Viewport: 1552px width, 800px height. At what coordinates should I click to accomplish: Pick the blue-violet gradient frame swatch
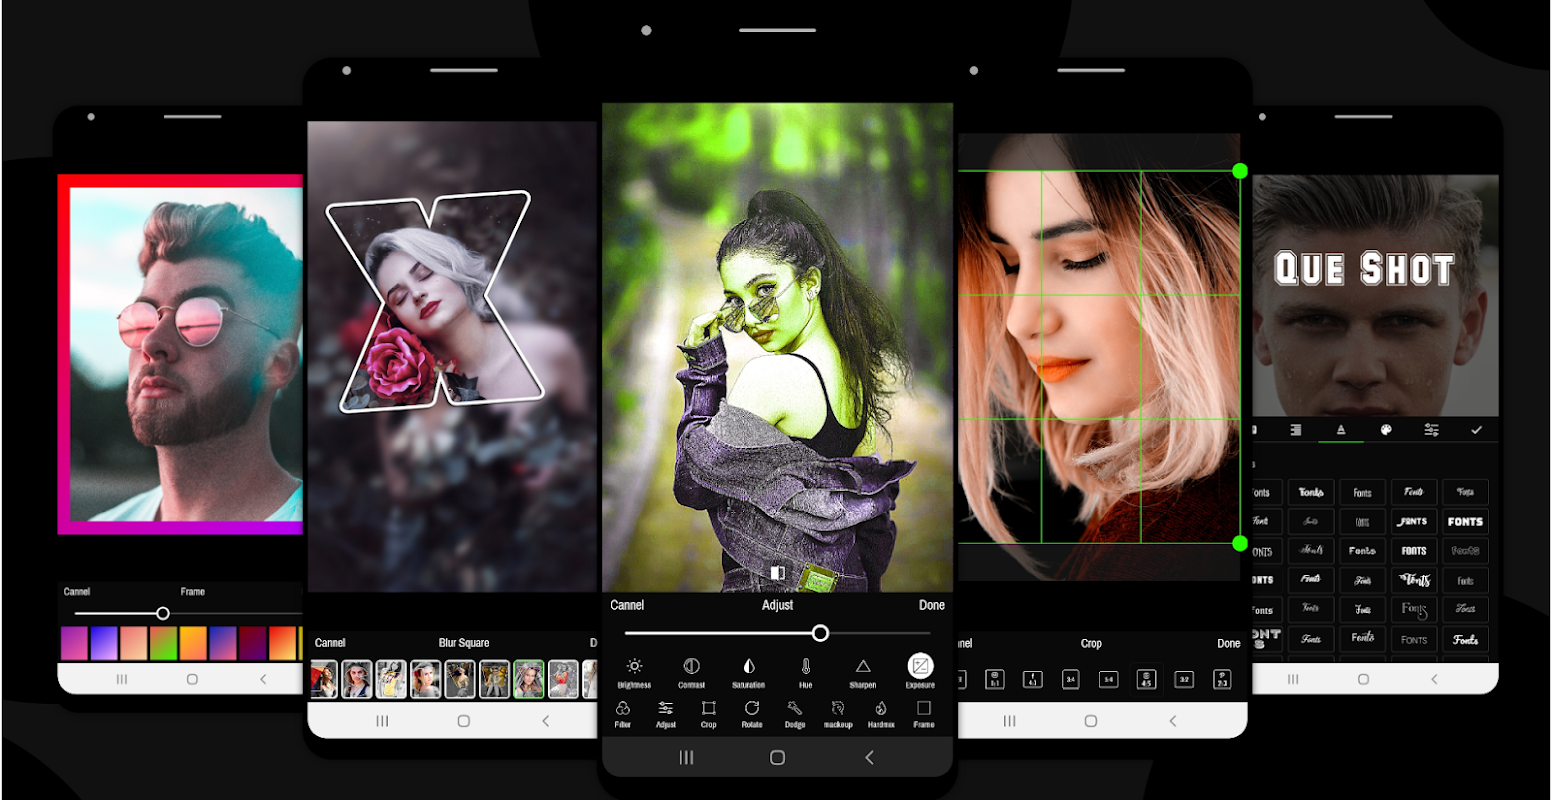point(104,643)
